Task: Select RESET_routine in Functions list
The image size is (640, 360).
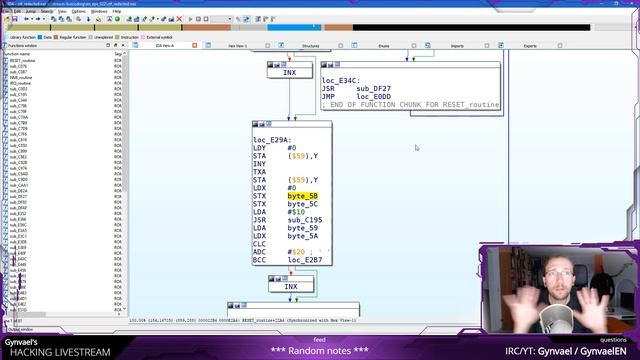Action: coord(22,60)
